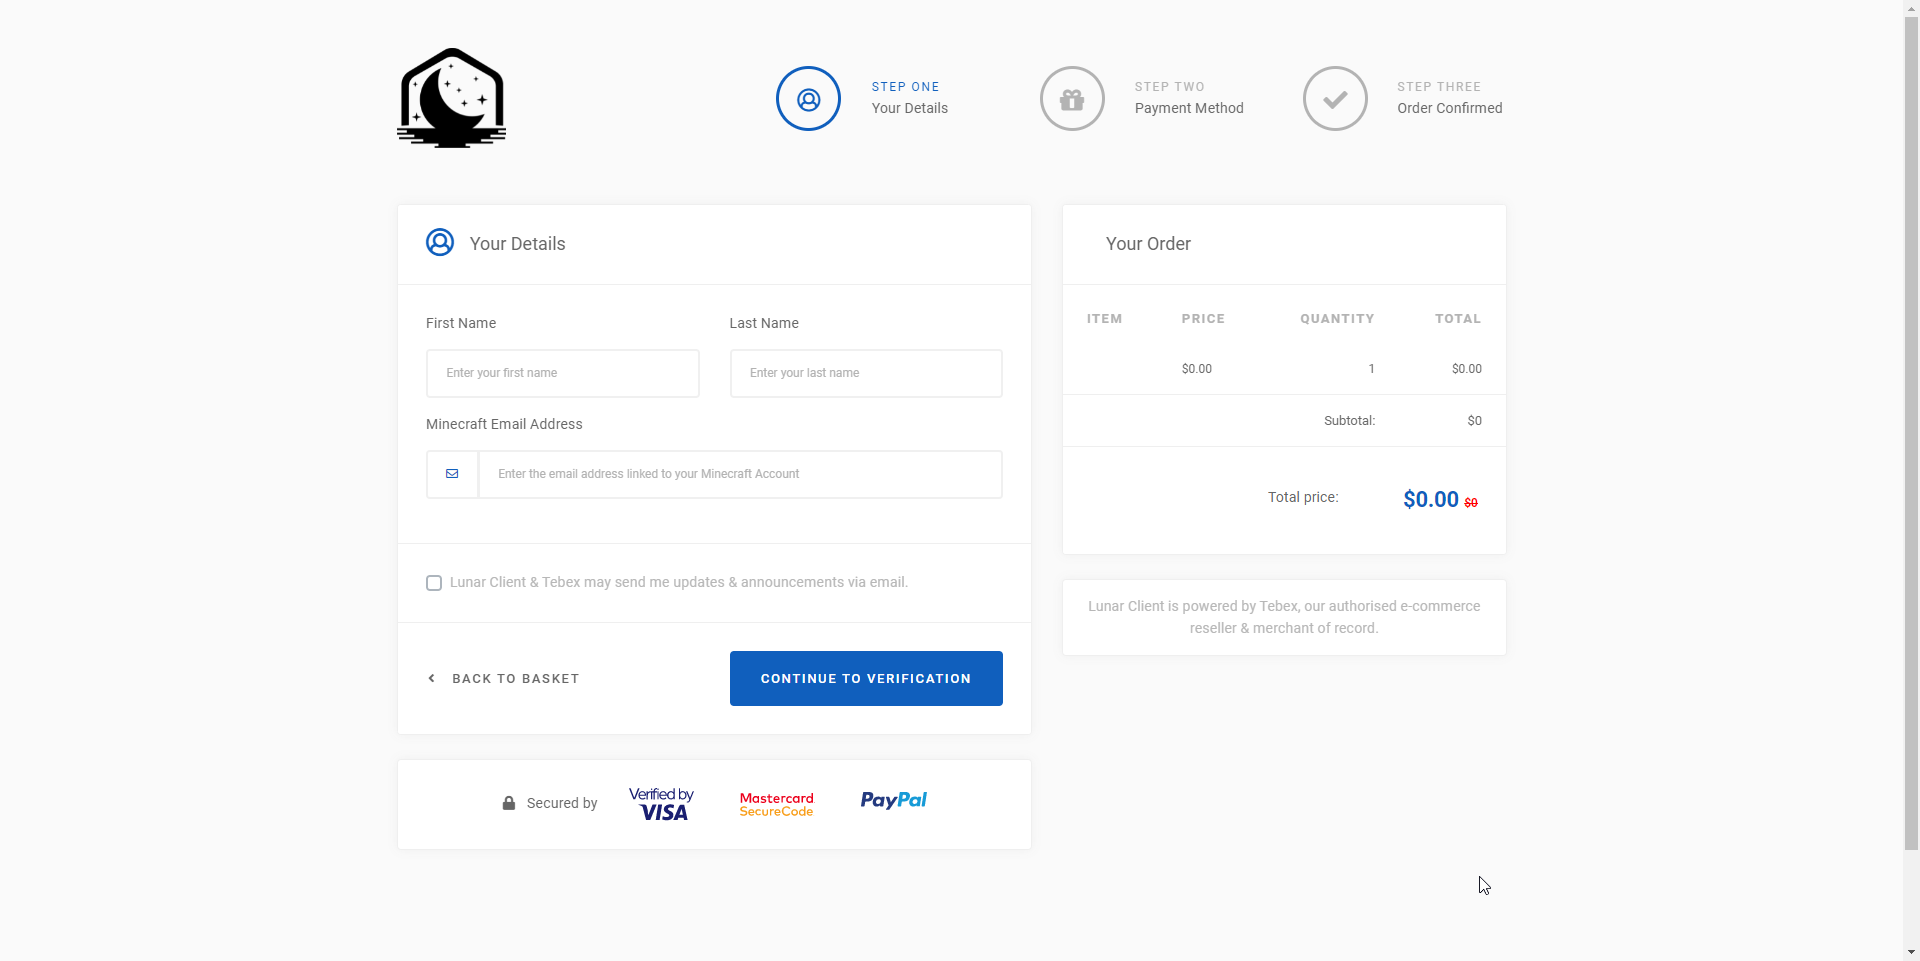Click the user icon beside Your Details heading
This screenshot has height=961, width=1920.
click(440, 242)
